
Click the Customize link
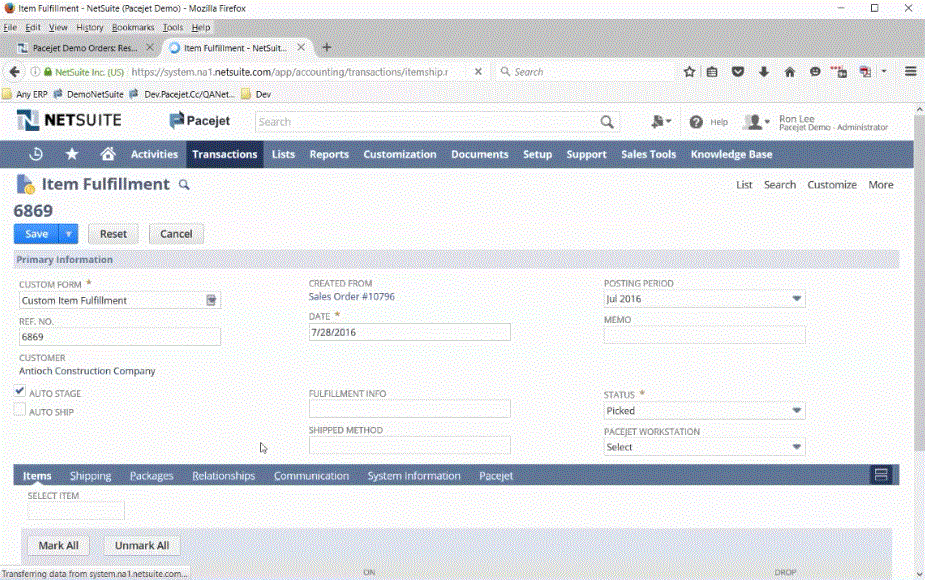tap(832, 185)
